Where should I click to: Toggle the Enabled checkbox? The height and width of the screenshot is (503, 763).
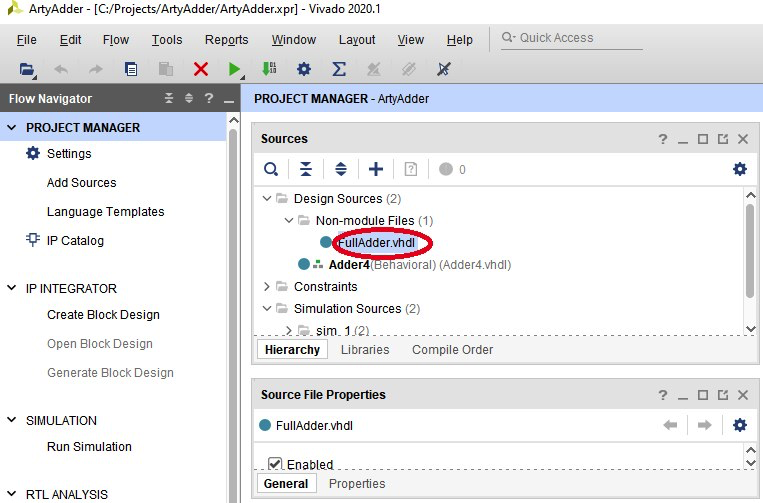275,463
